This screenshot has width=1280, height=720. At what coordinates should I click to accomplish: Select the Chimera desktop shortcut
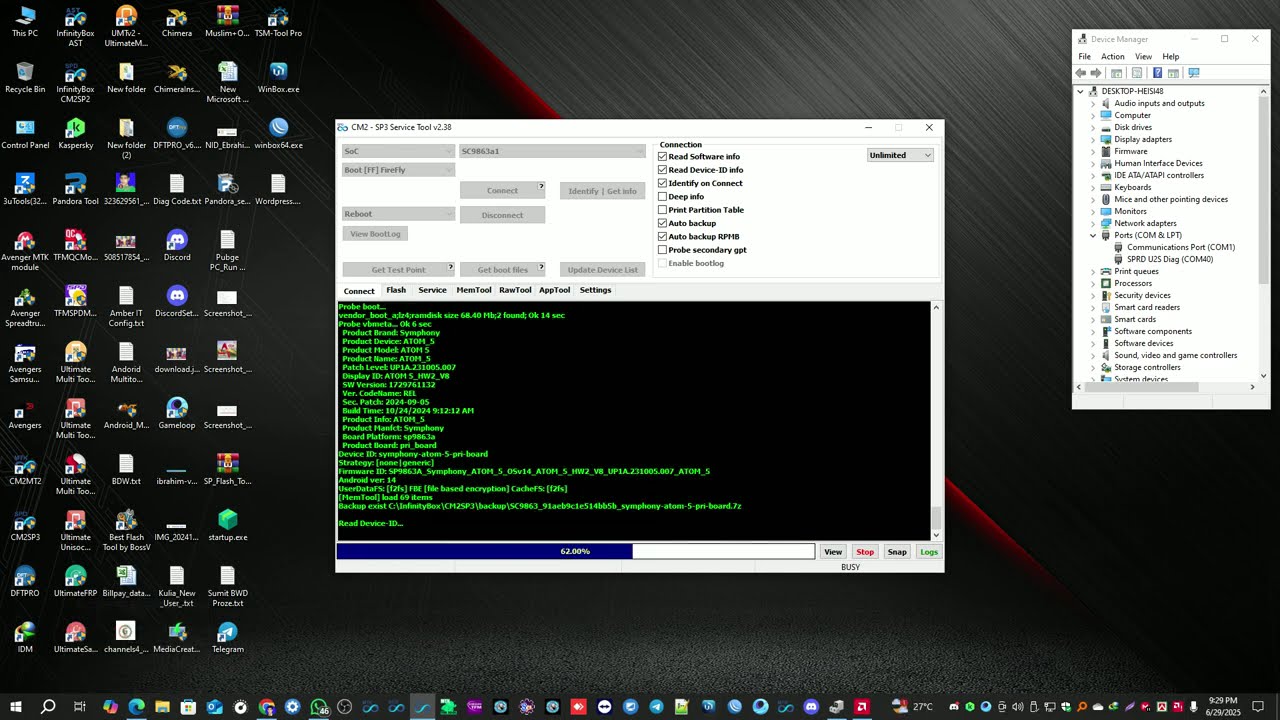[x=177, y=22]
